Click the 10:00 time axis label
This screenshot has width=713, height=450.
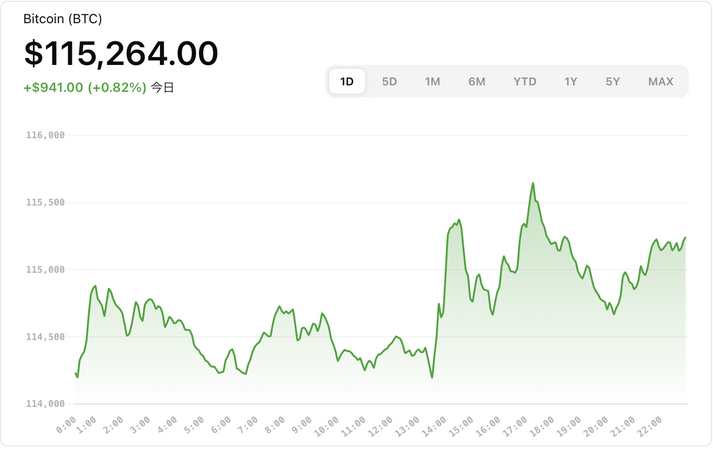coord(327,426)
